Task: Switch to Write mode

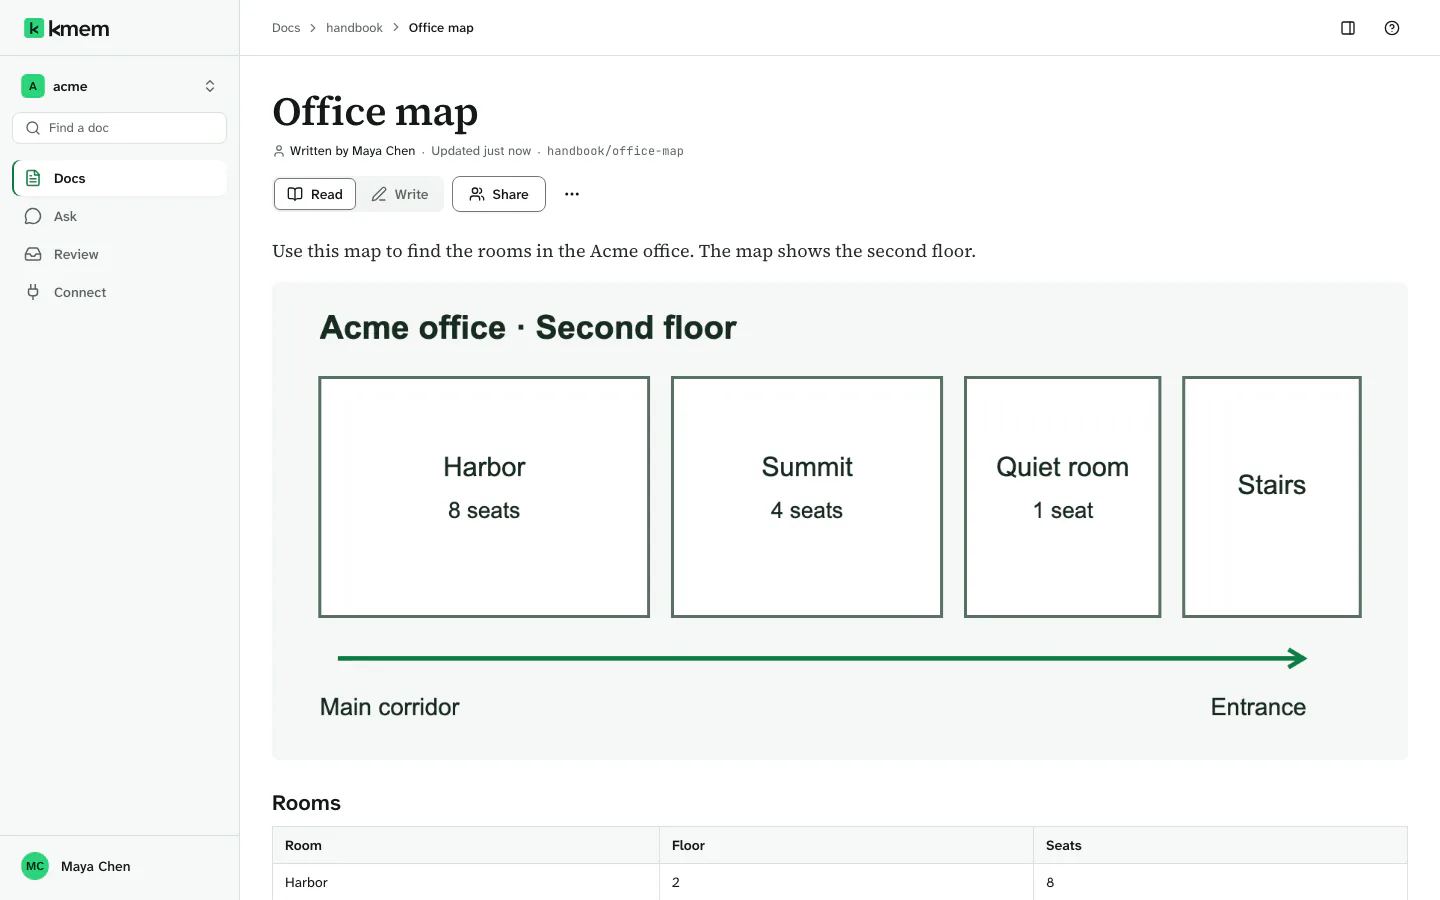Action: coord(400,194)
